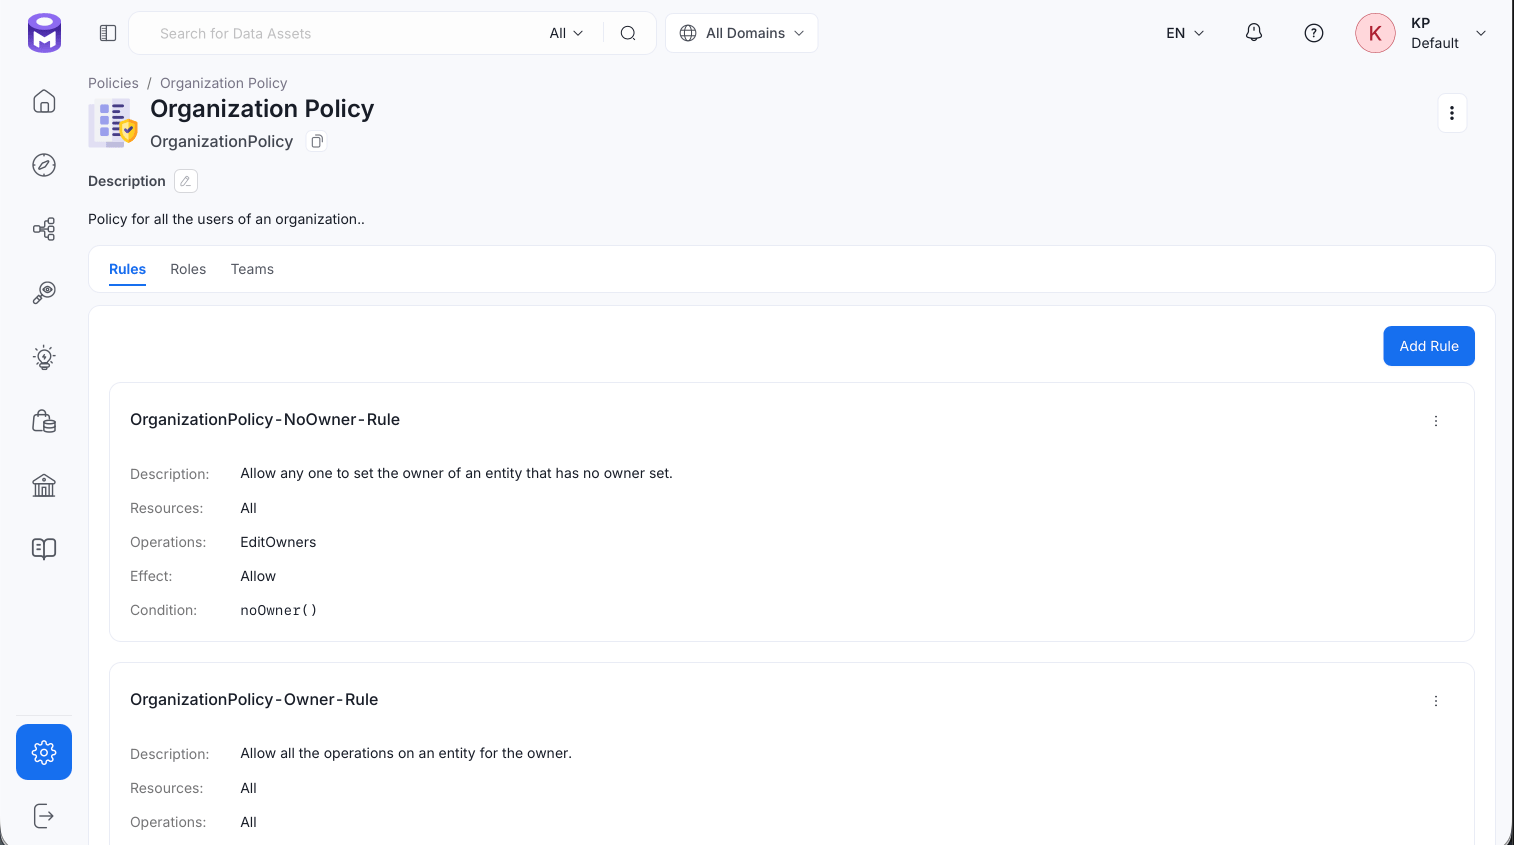Open the policy's three-dot manage menu
This screenshot has height=845, width=1514.
point(1452,113)
